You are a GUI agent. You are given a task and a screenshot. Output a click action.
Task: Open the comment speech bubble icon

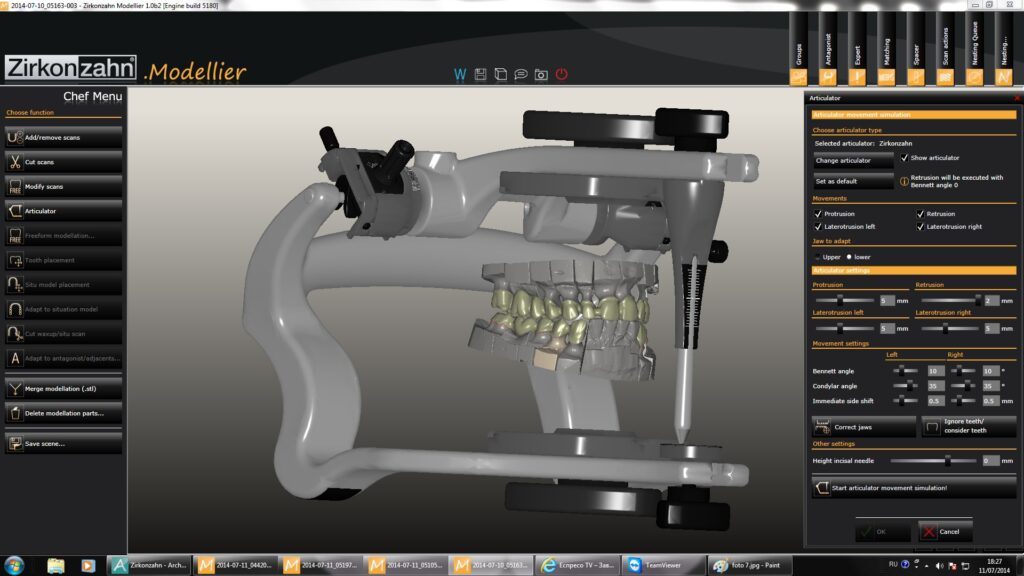[520, 74]
